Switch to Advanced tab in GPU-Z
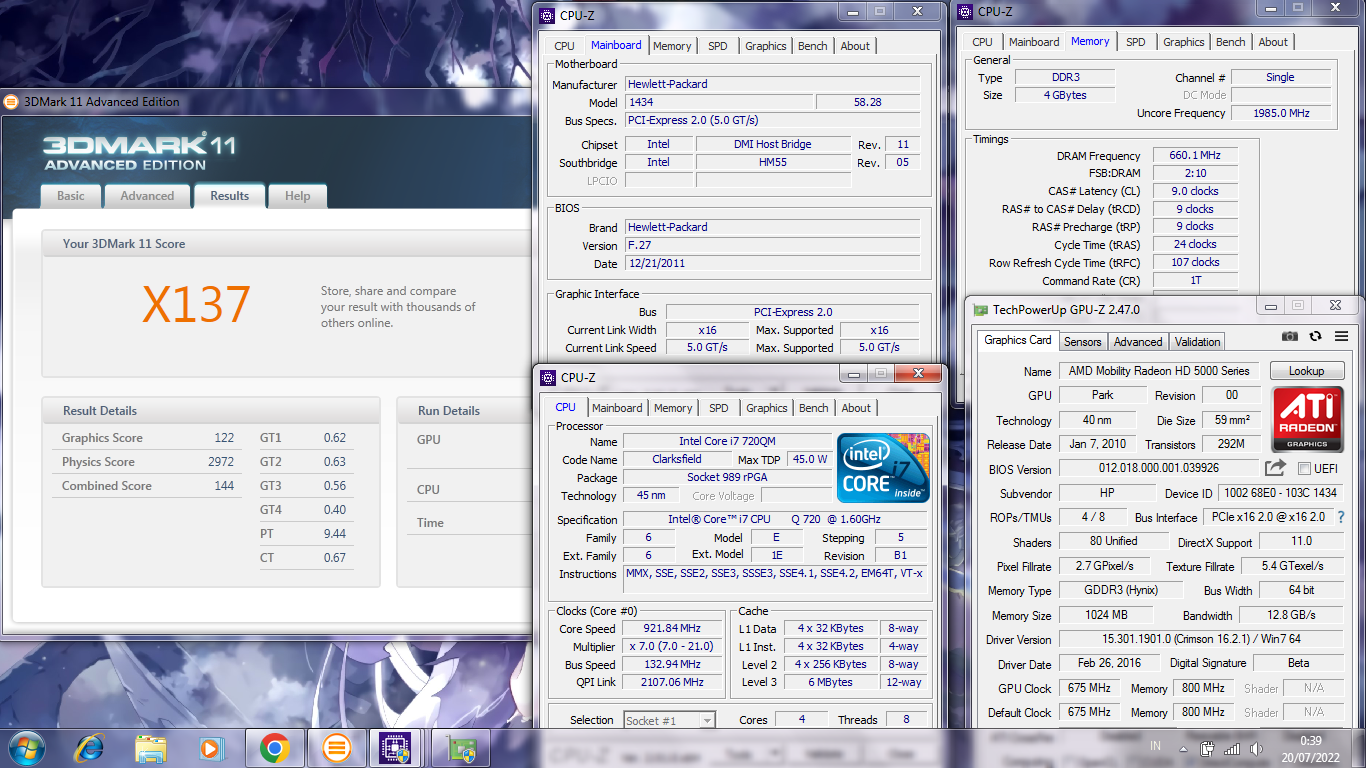 1138,341
